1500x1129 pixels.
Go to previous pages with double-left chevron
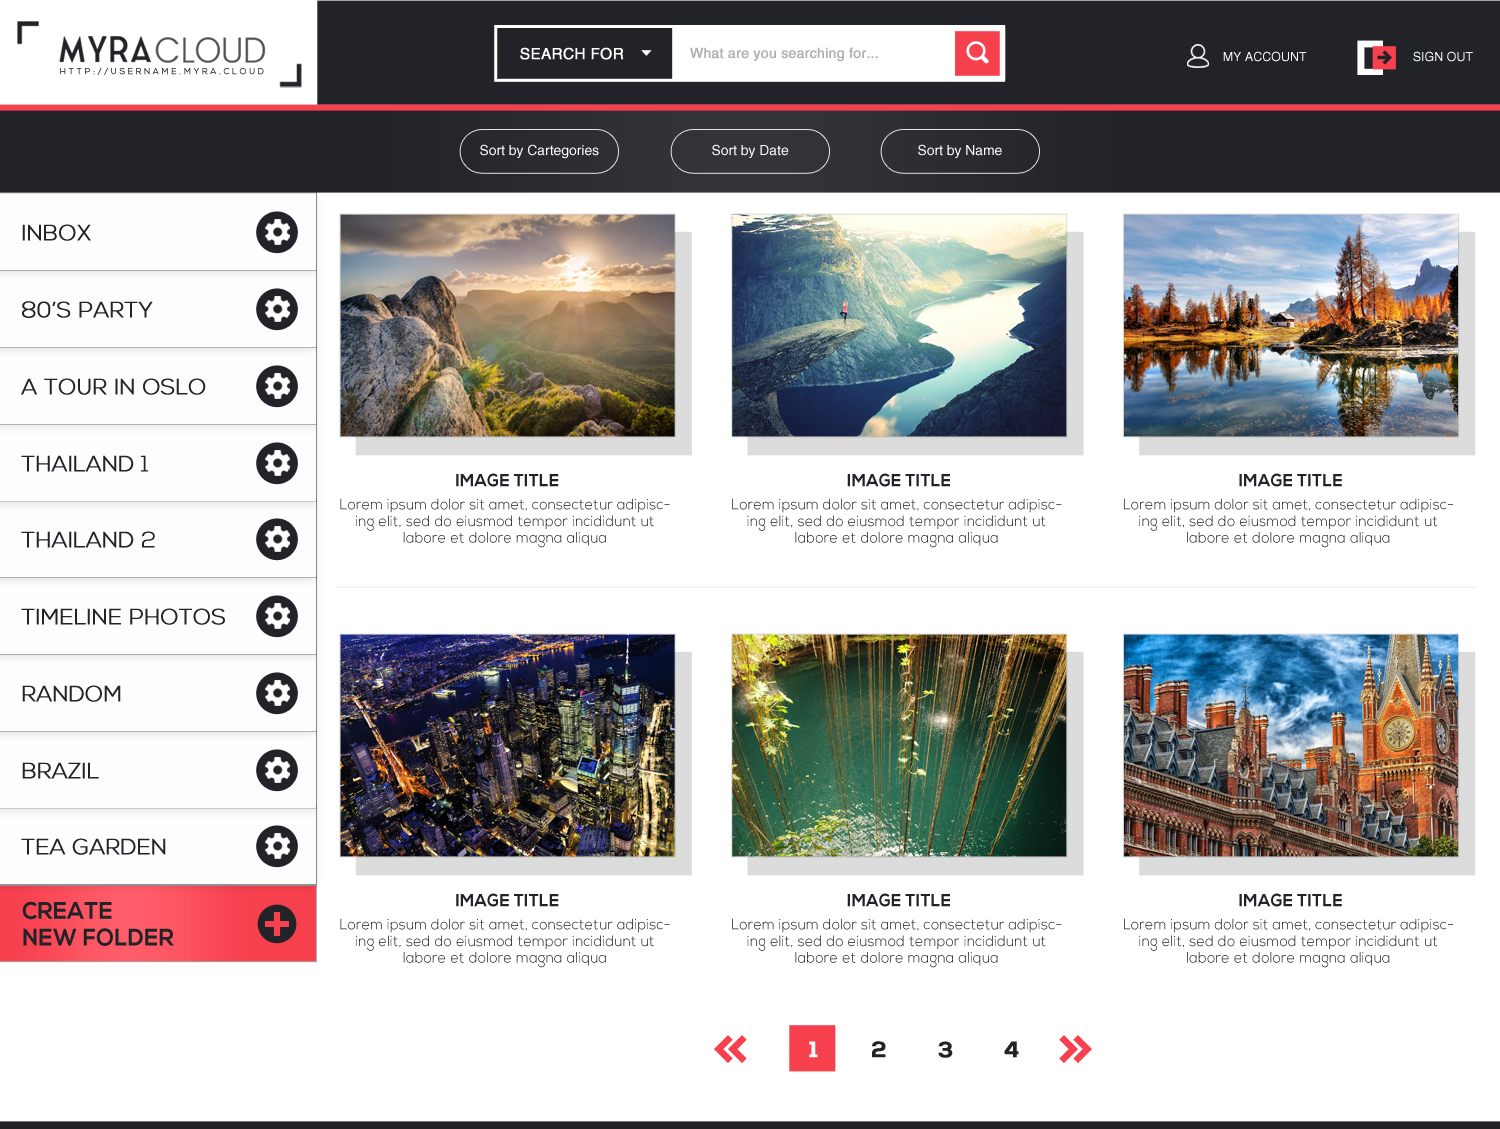click(x=731, y=1049)
